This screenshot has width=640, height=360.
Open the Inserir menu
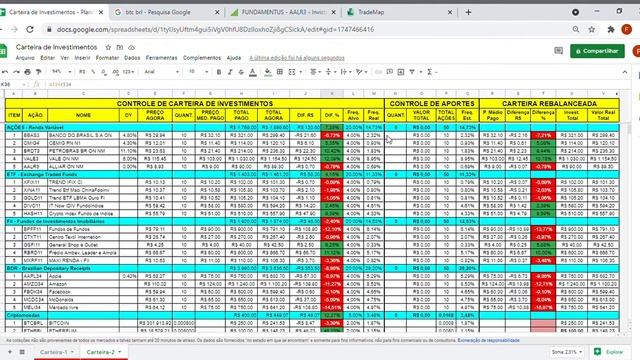tap(82, 58)
